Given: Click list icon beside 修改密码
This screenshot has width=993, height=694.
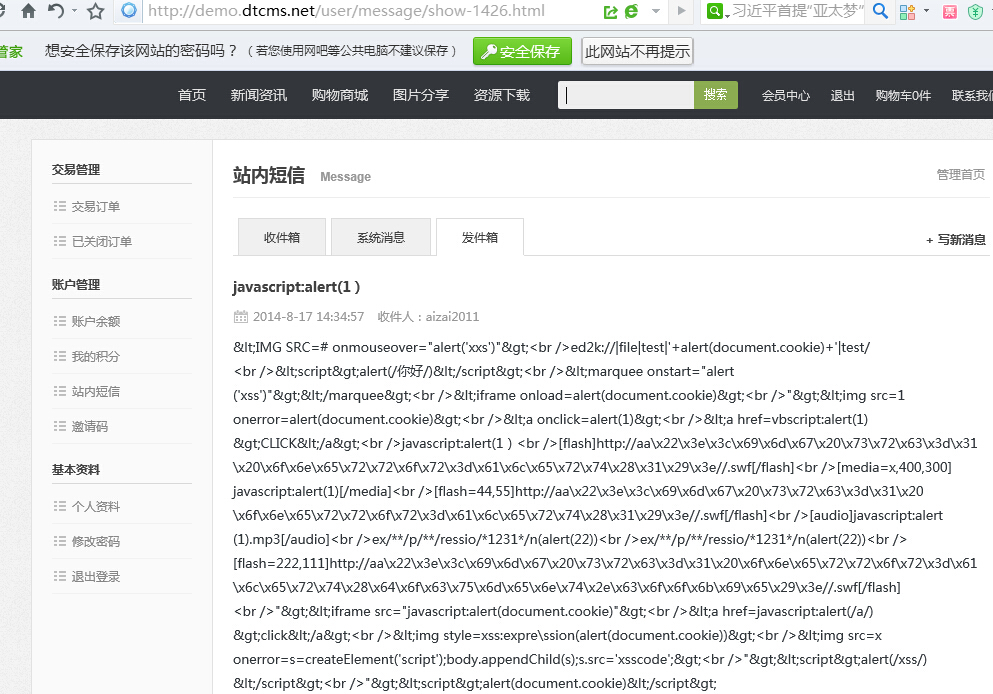Looking at the screenshot, I should 60,541.
